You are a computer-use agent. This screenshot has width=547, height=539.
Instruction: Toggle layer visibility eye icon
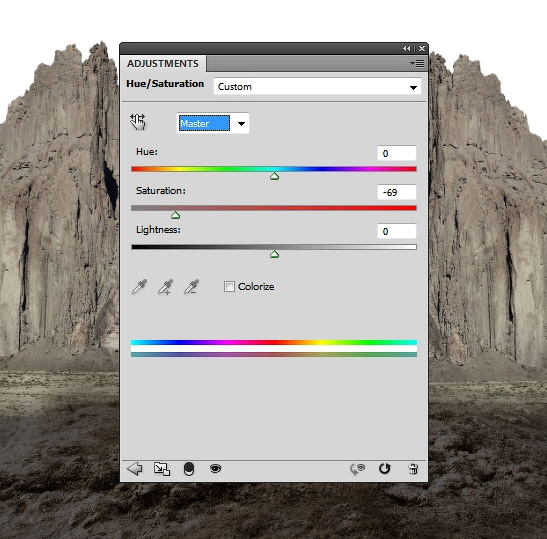click(x=216, y=468)
